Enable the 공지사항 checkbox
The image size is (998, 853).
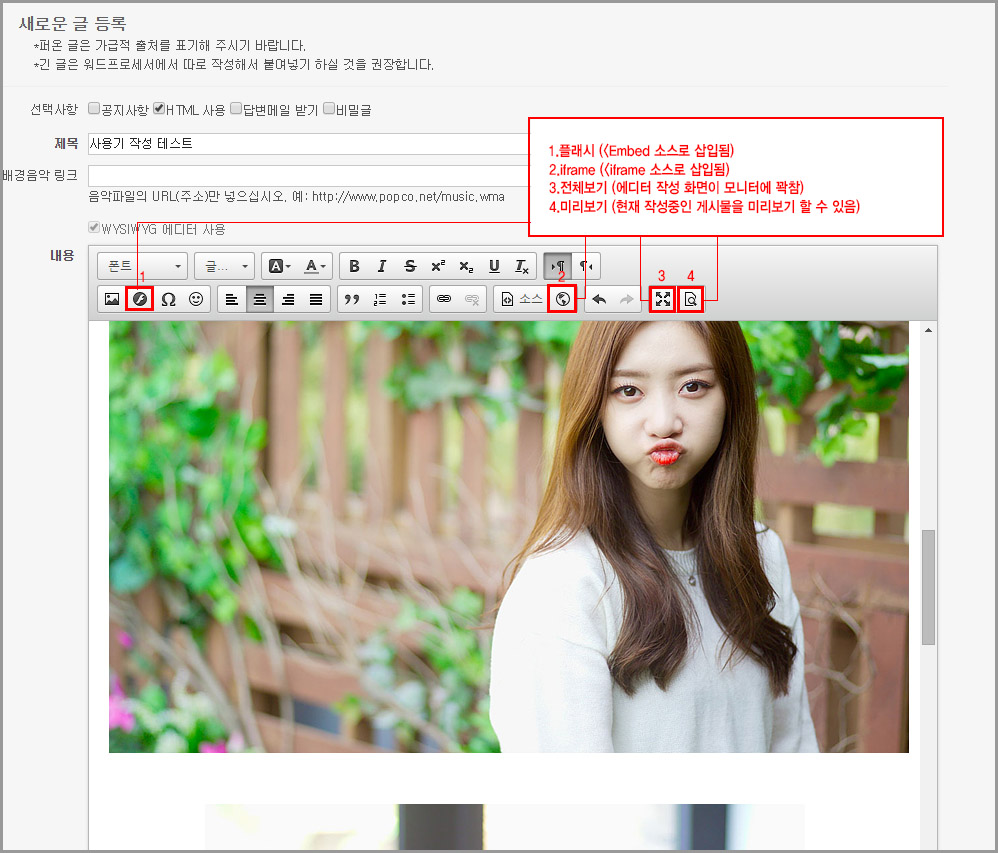pyautogui.click(x=94, y=109)
